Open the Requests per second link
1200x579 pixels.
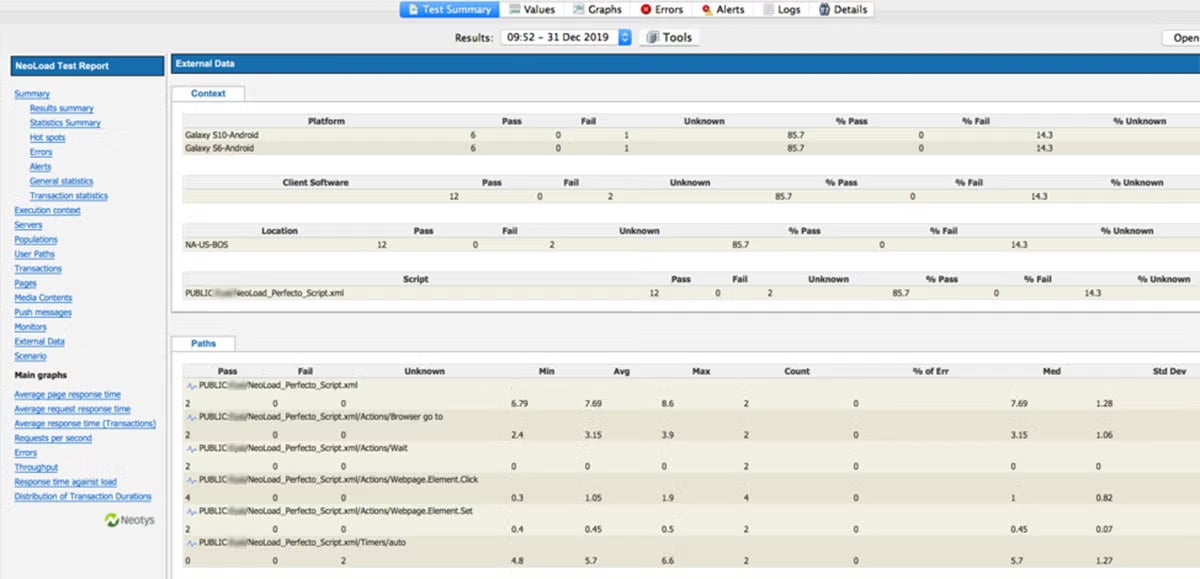tap(53, 438)
